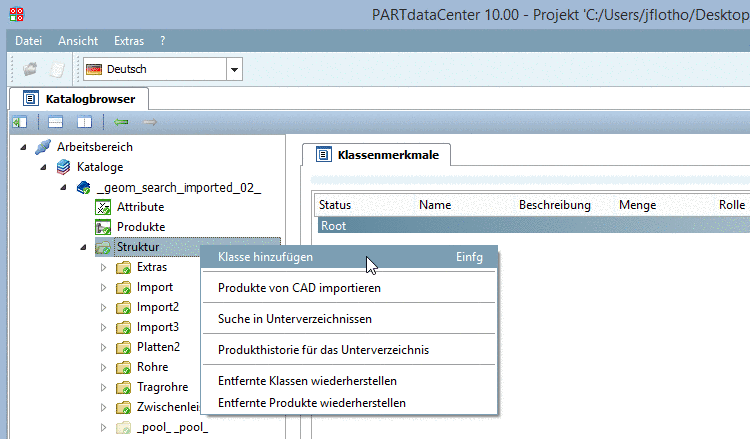Click the Kataloge stack icon
This screenshot has height=439, width=750.
tap(64, 167)
